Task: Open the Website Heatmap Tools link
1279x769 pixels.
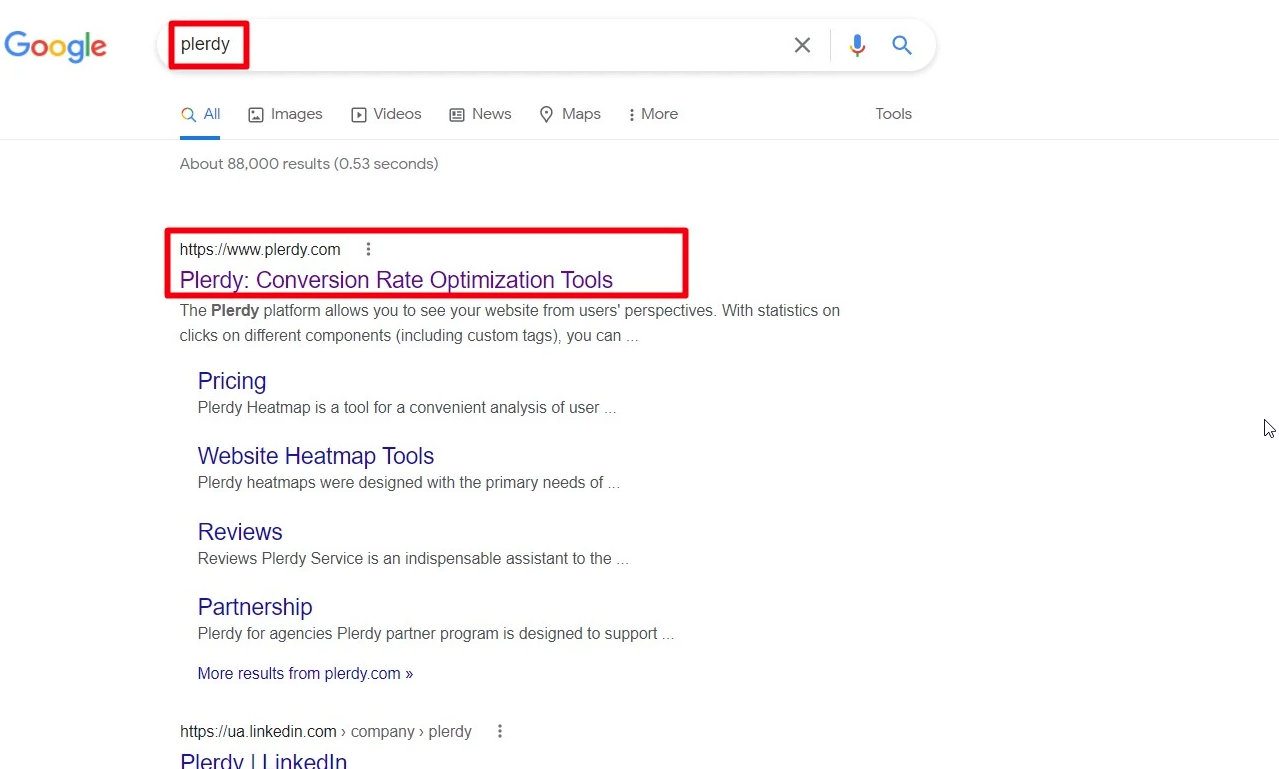Action: (x=315, y=456)
